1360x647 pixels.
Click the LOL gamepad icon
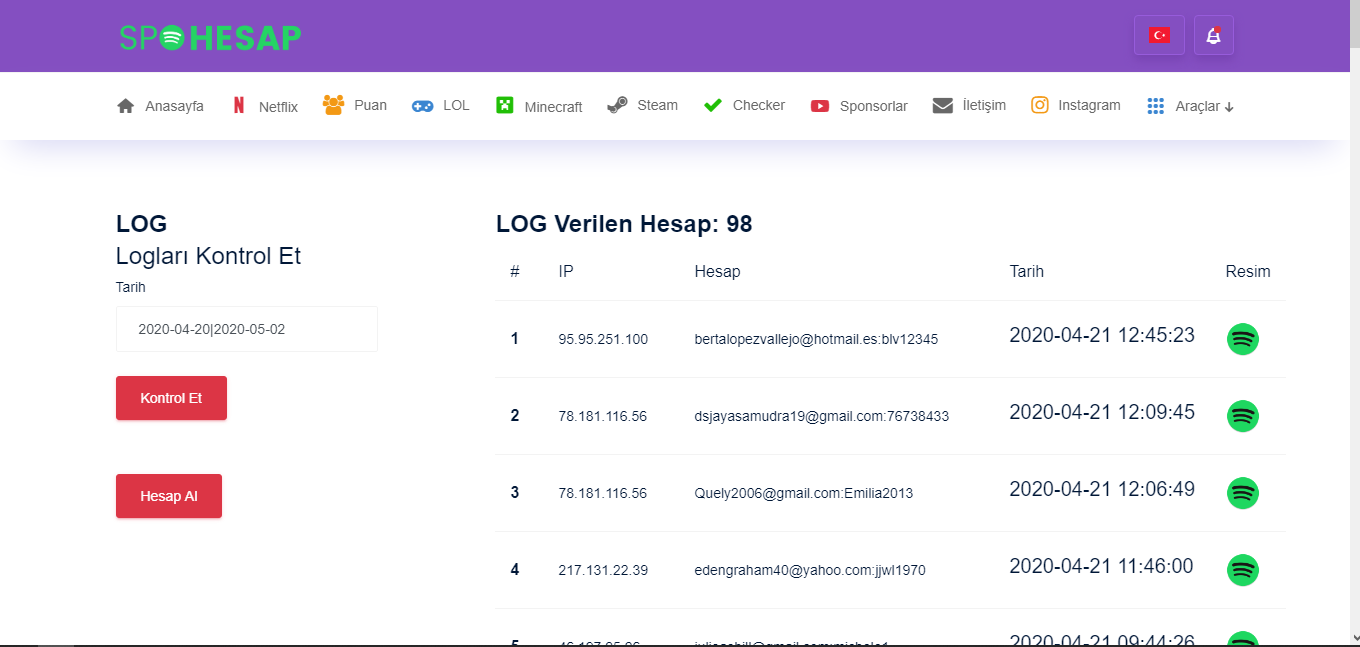point(423,105)
